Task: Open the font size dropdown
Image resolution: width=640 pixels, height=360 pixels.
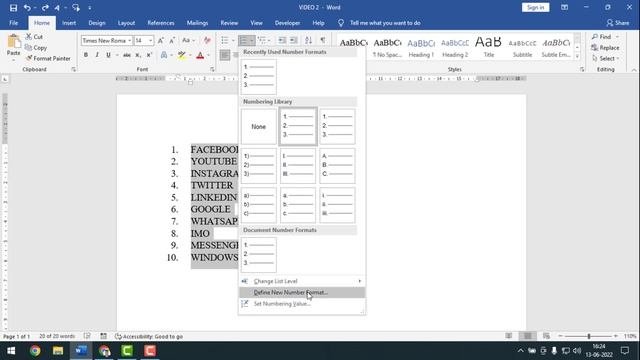Action: [x=151, y=40]
